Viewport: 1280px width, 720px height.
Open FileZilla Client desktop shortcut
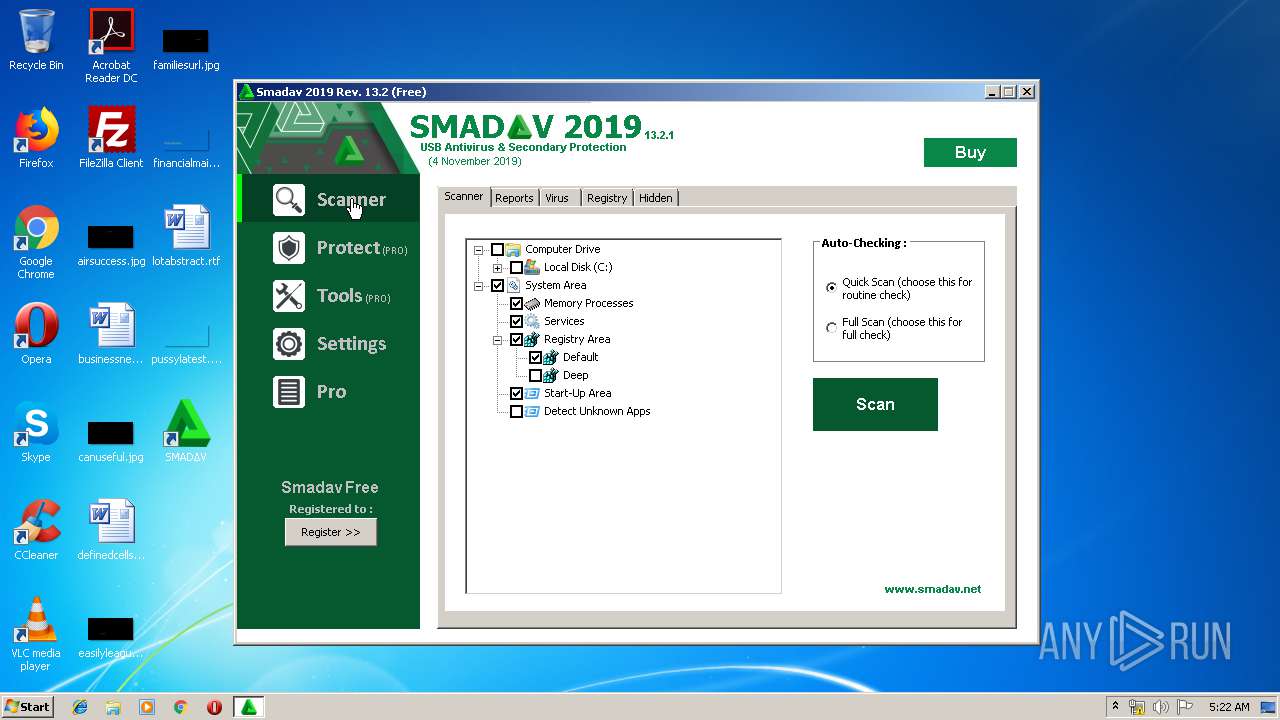(x=111, y=138)
